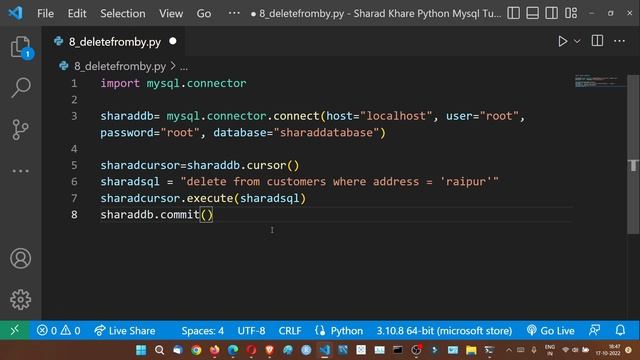This screenshot has width=640, height=360.
Task: Show hidden menus via title bar ellipsis
Action: pyautogui.click(x=234, y=13)
